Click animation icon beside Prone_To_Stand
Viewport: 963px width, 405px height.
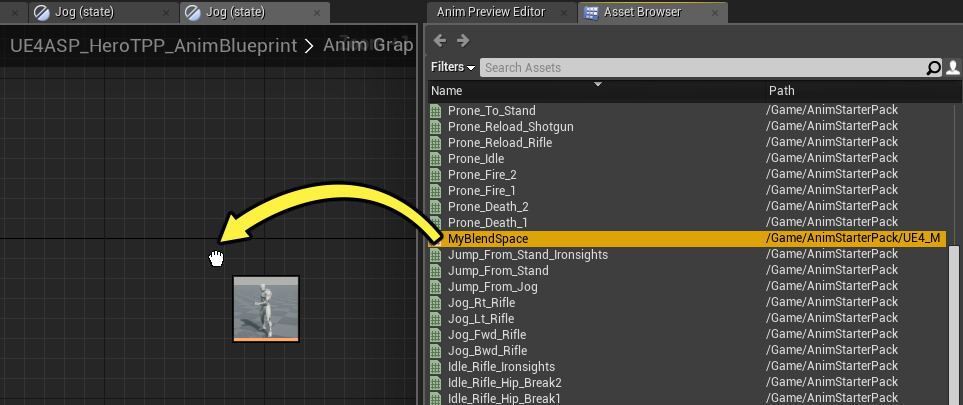[436, 111]
